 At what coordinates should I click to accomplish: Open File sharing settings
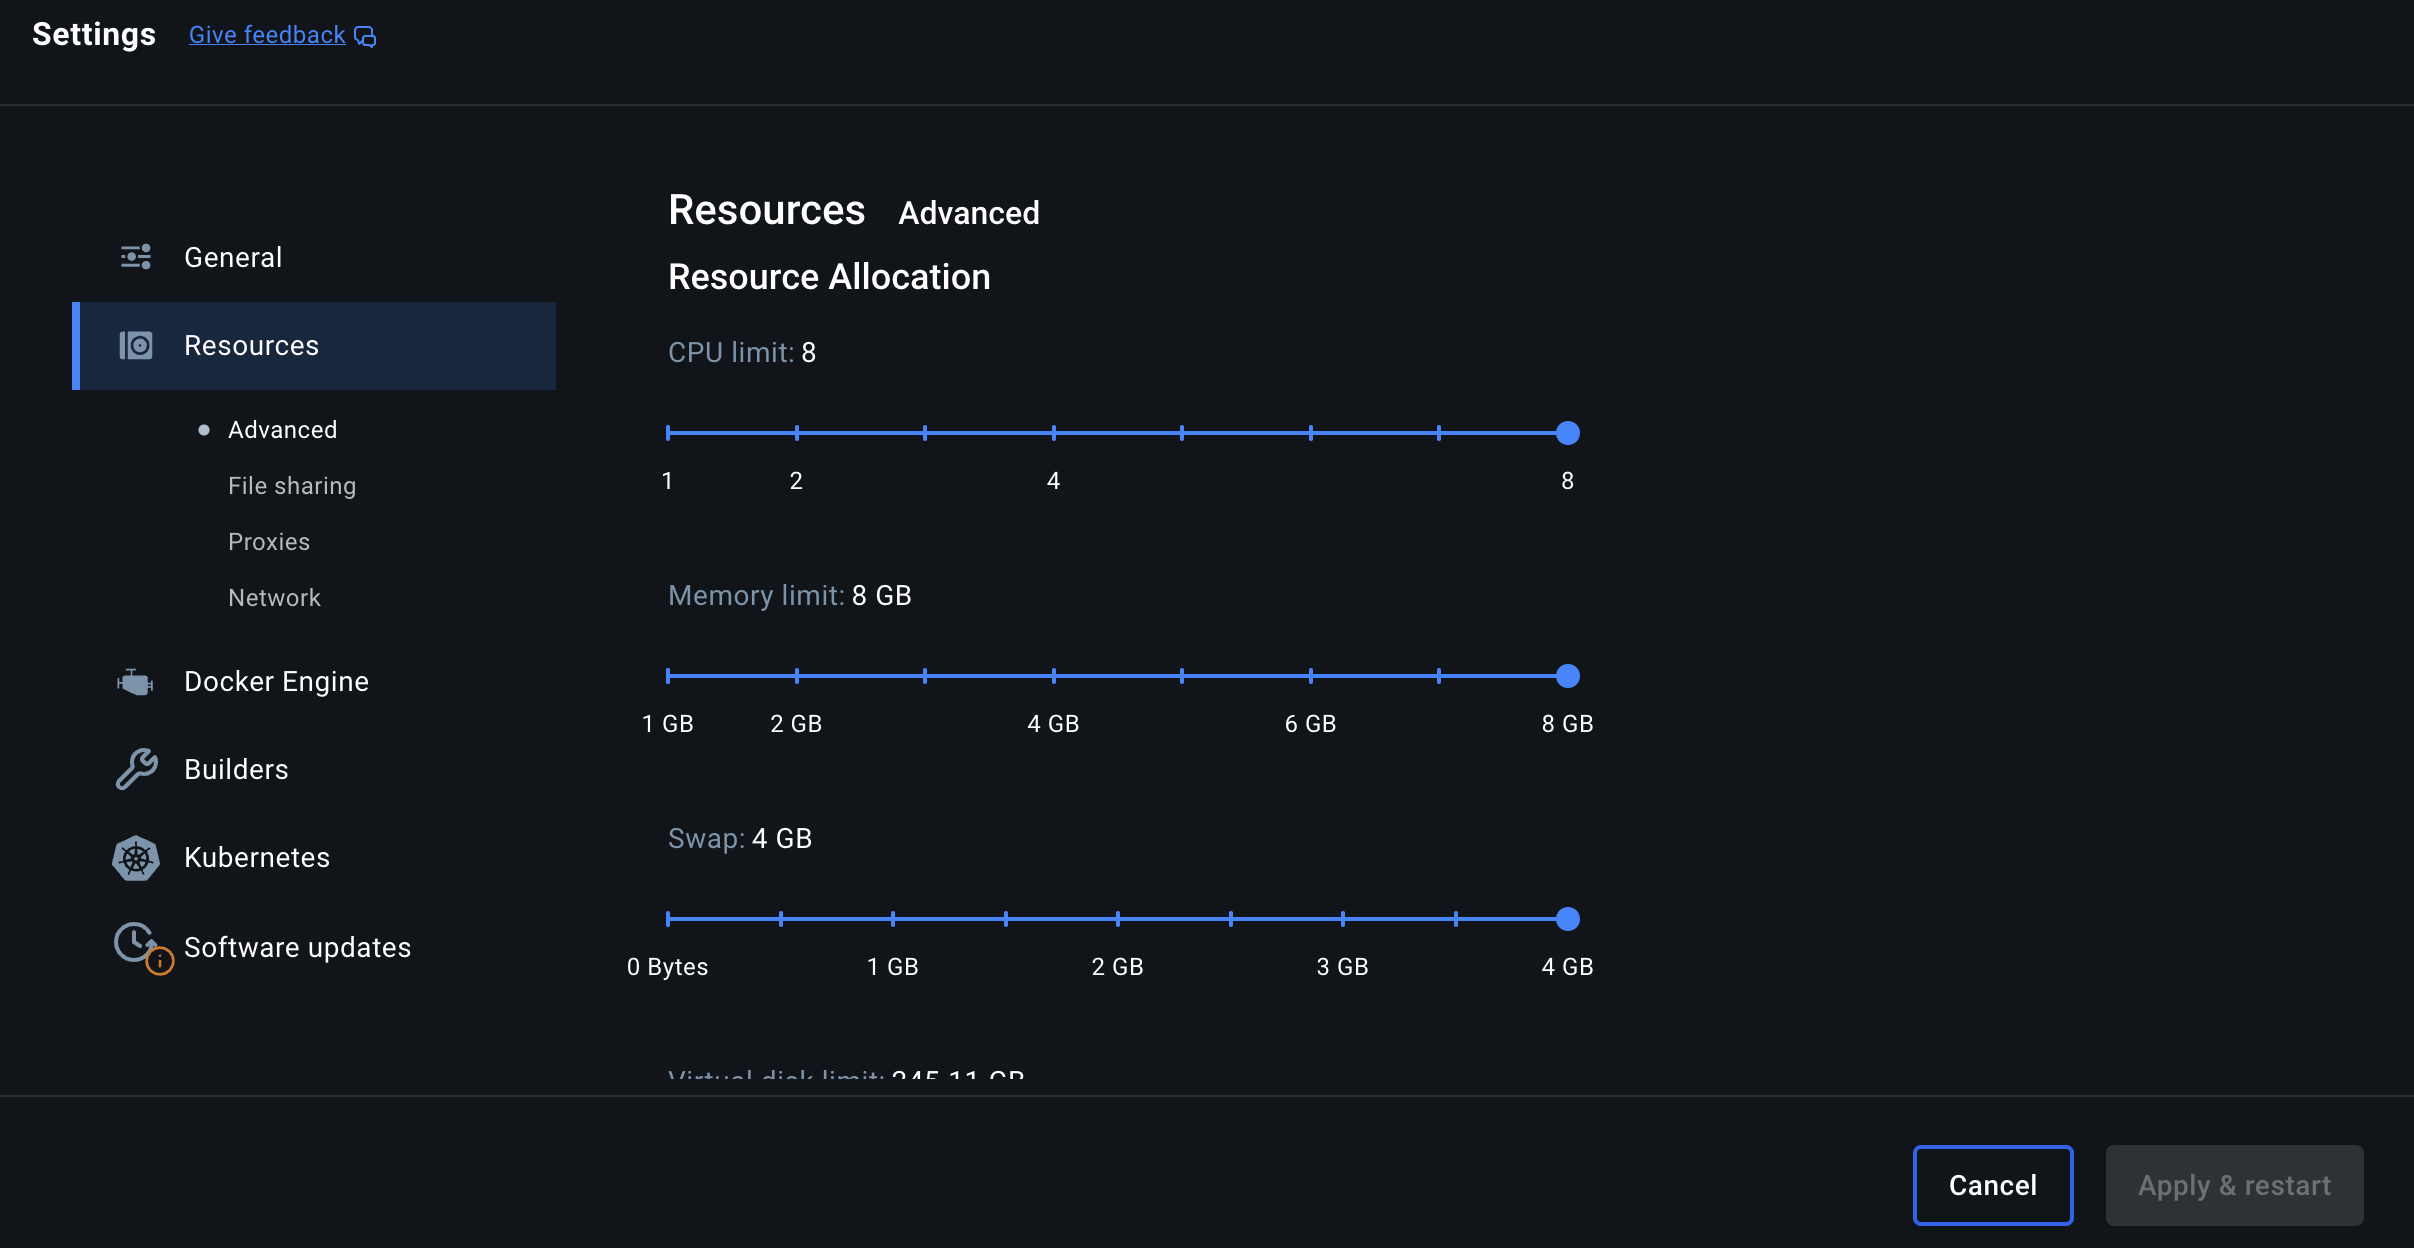tap(291, 486)
